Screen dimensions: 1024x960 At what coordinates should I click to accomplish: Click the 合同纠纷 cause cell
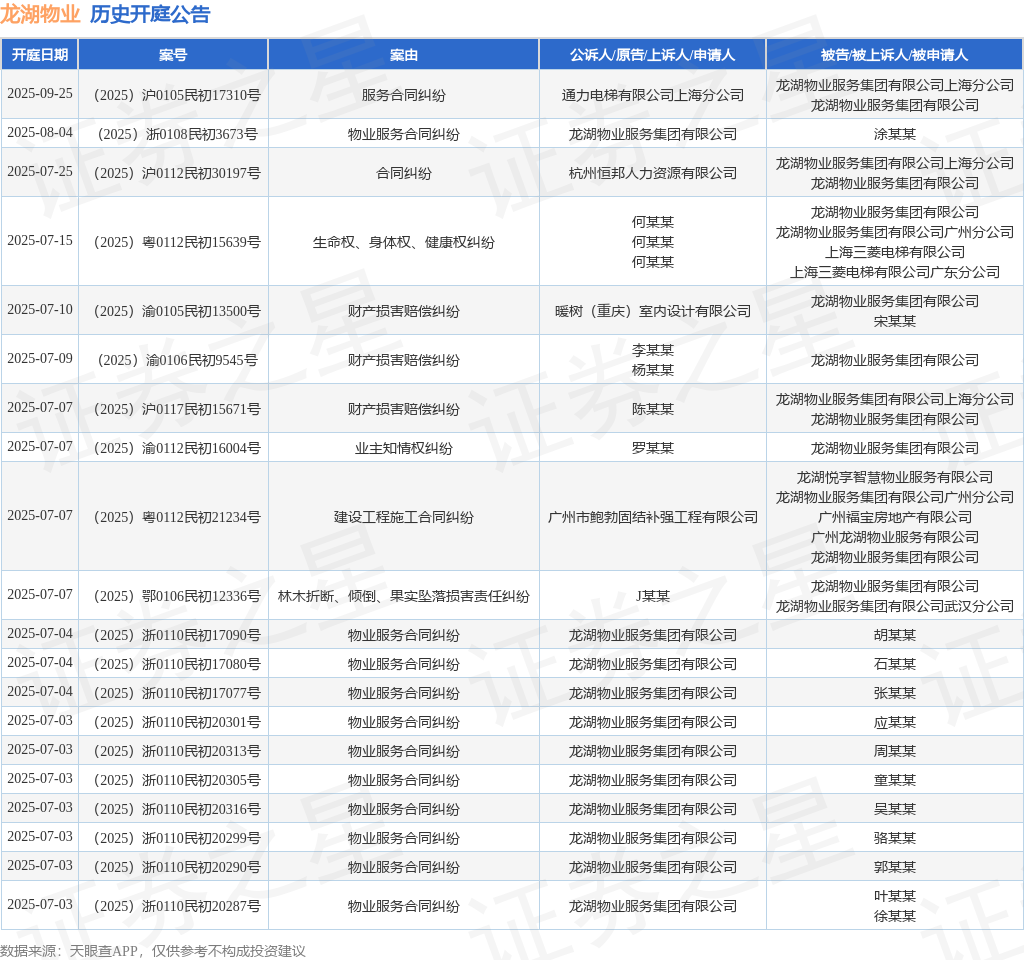tap(404, 174)
